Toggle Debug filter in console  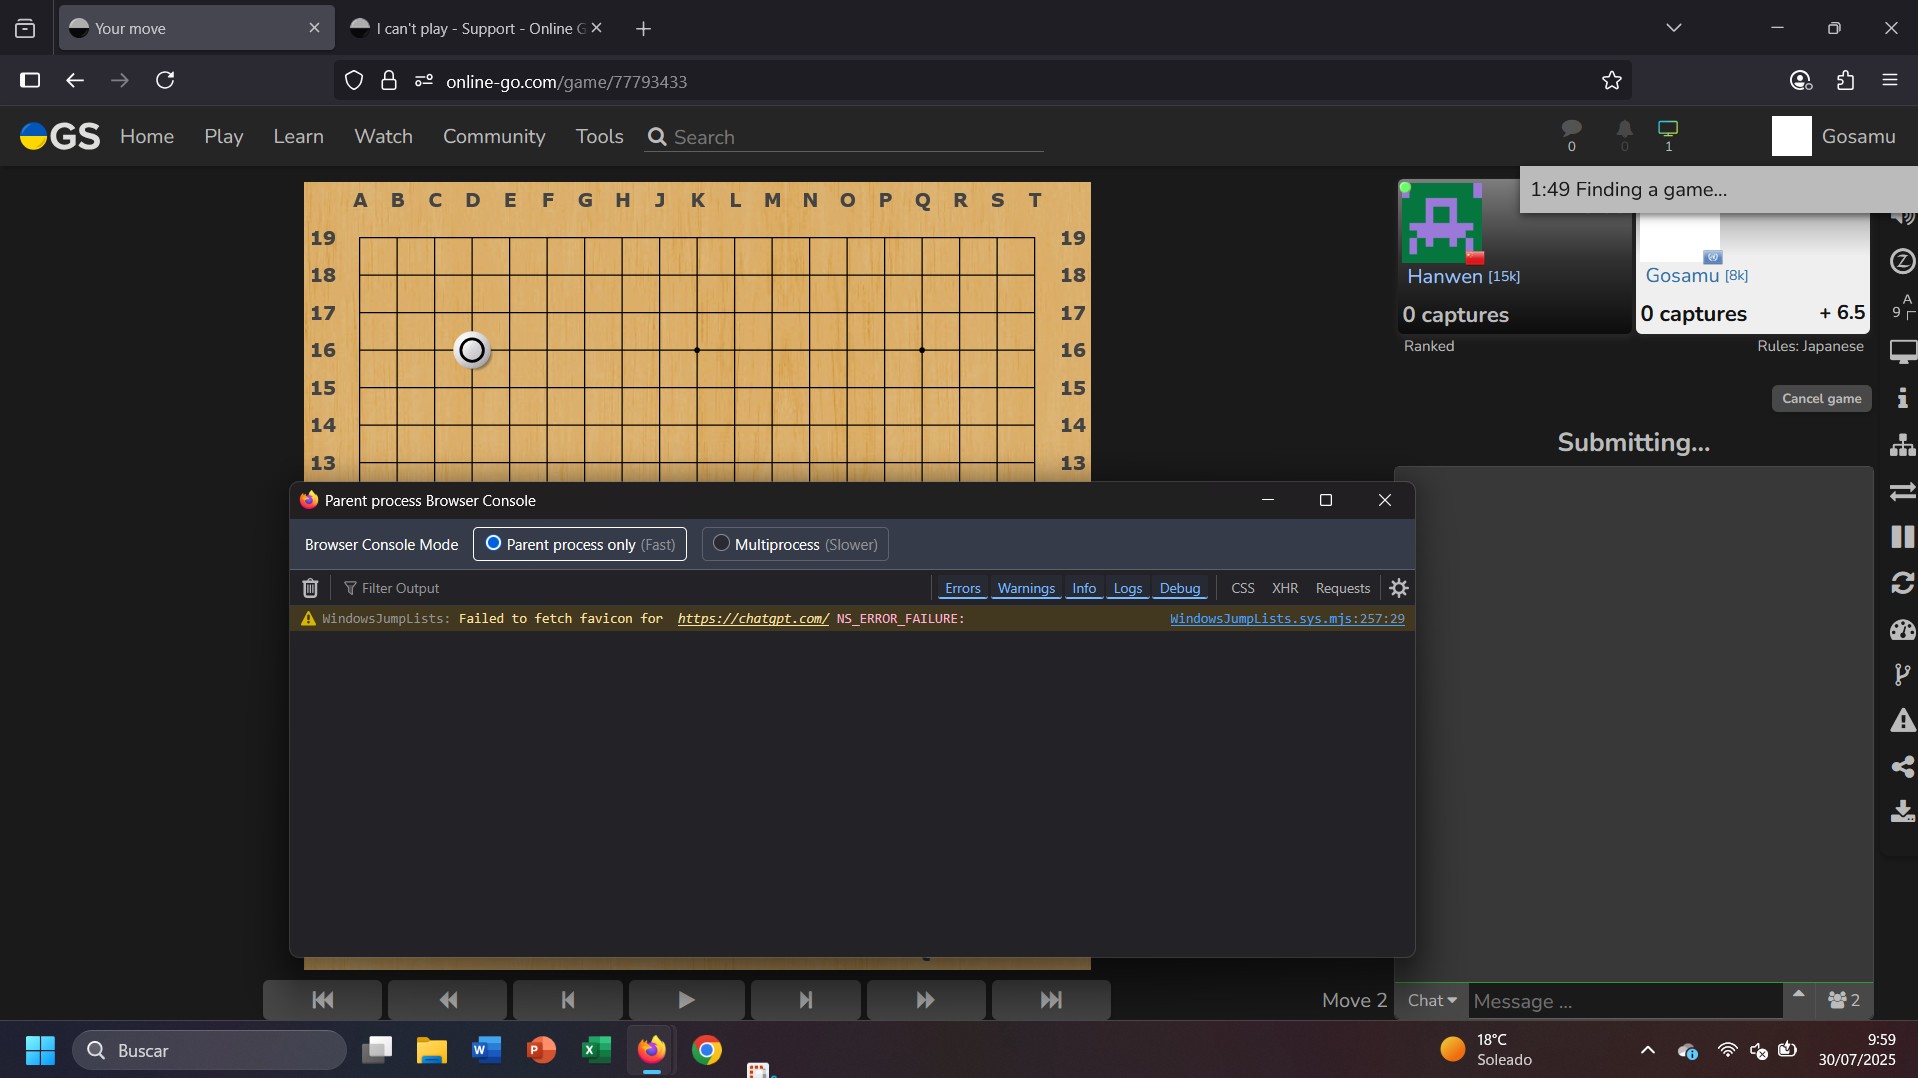tap(1180, 588)
